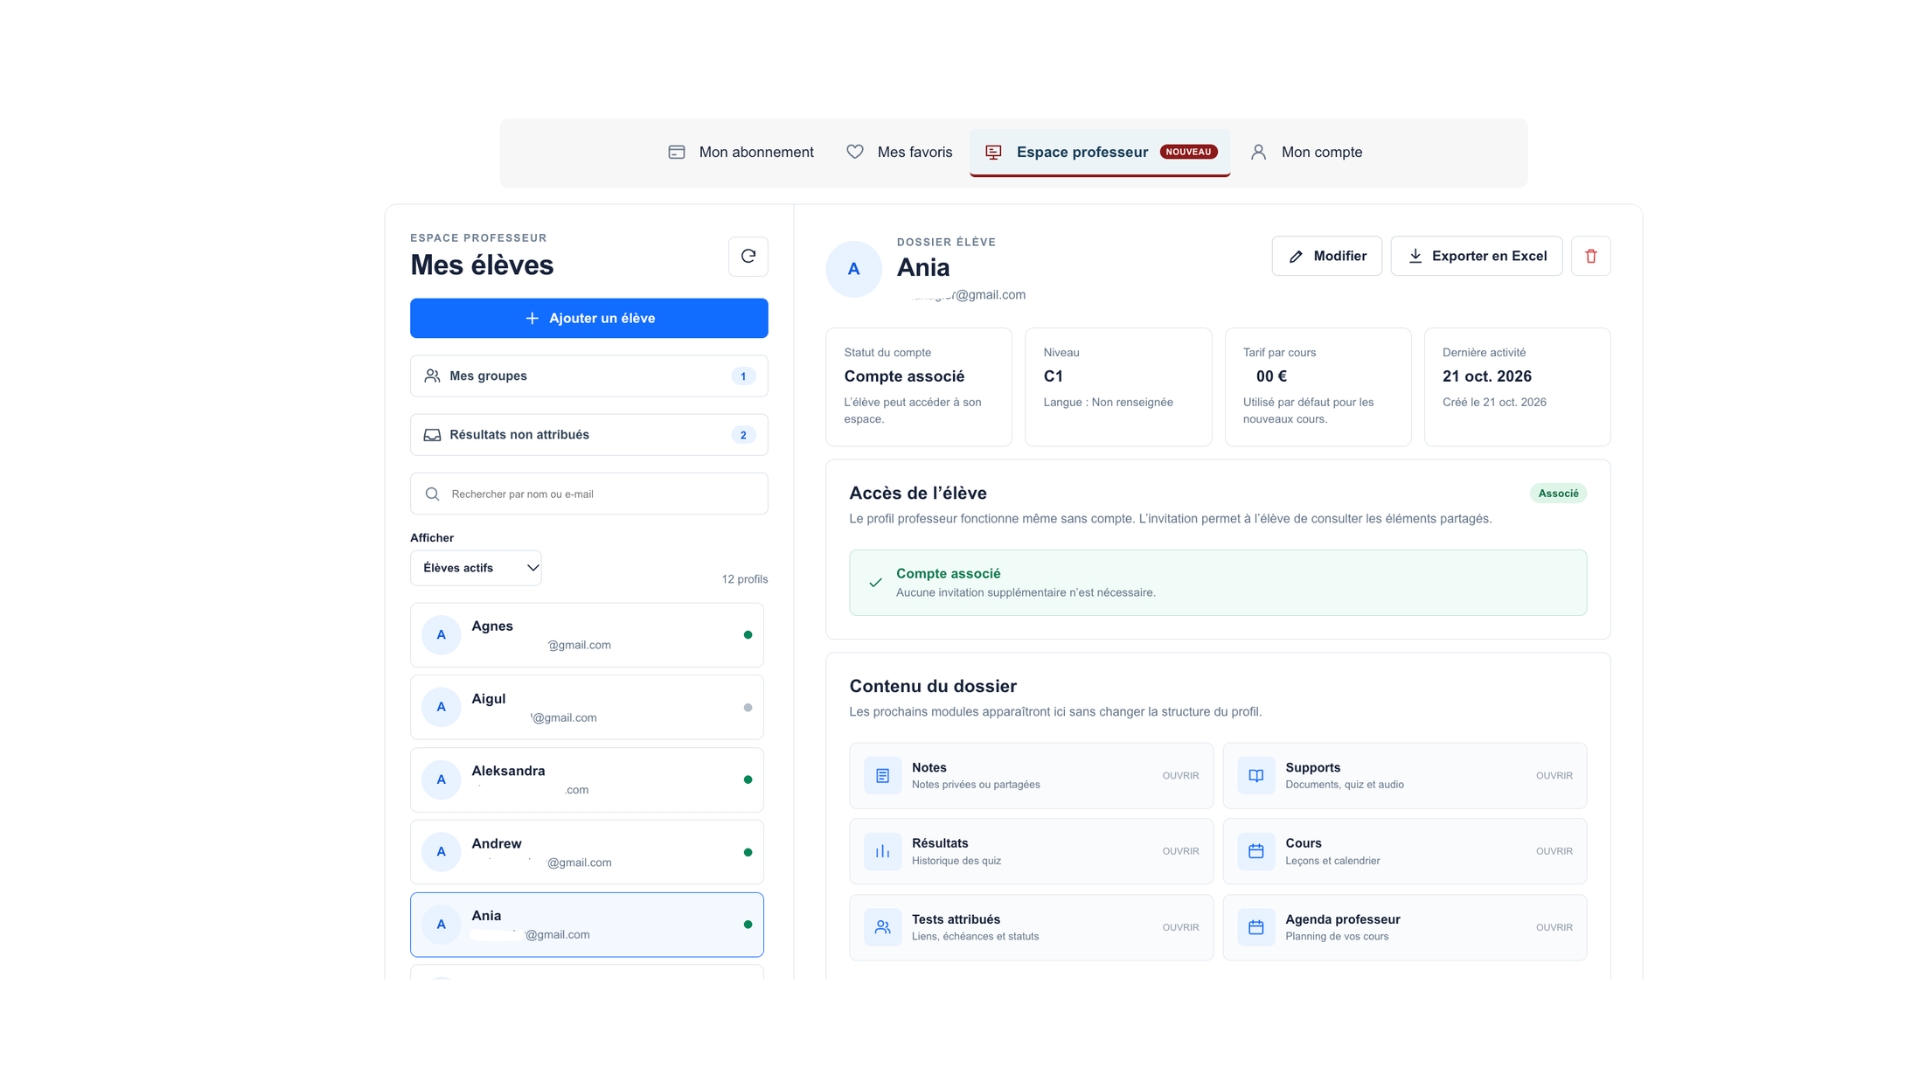This screenshot has height=1080, width=1920.
Task: Click the refresh icon beside Mes élèves
Action: click(x=748, y=256)
